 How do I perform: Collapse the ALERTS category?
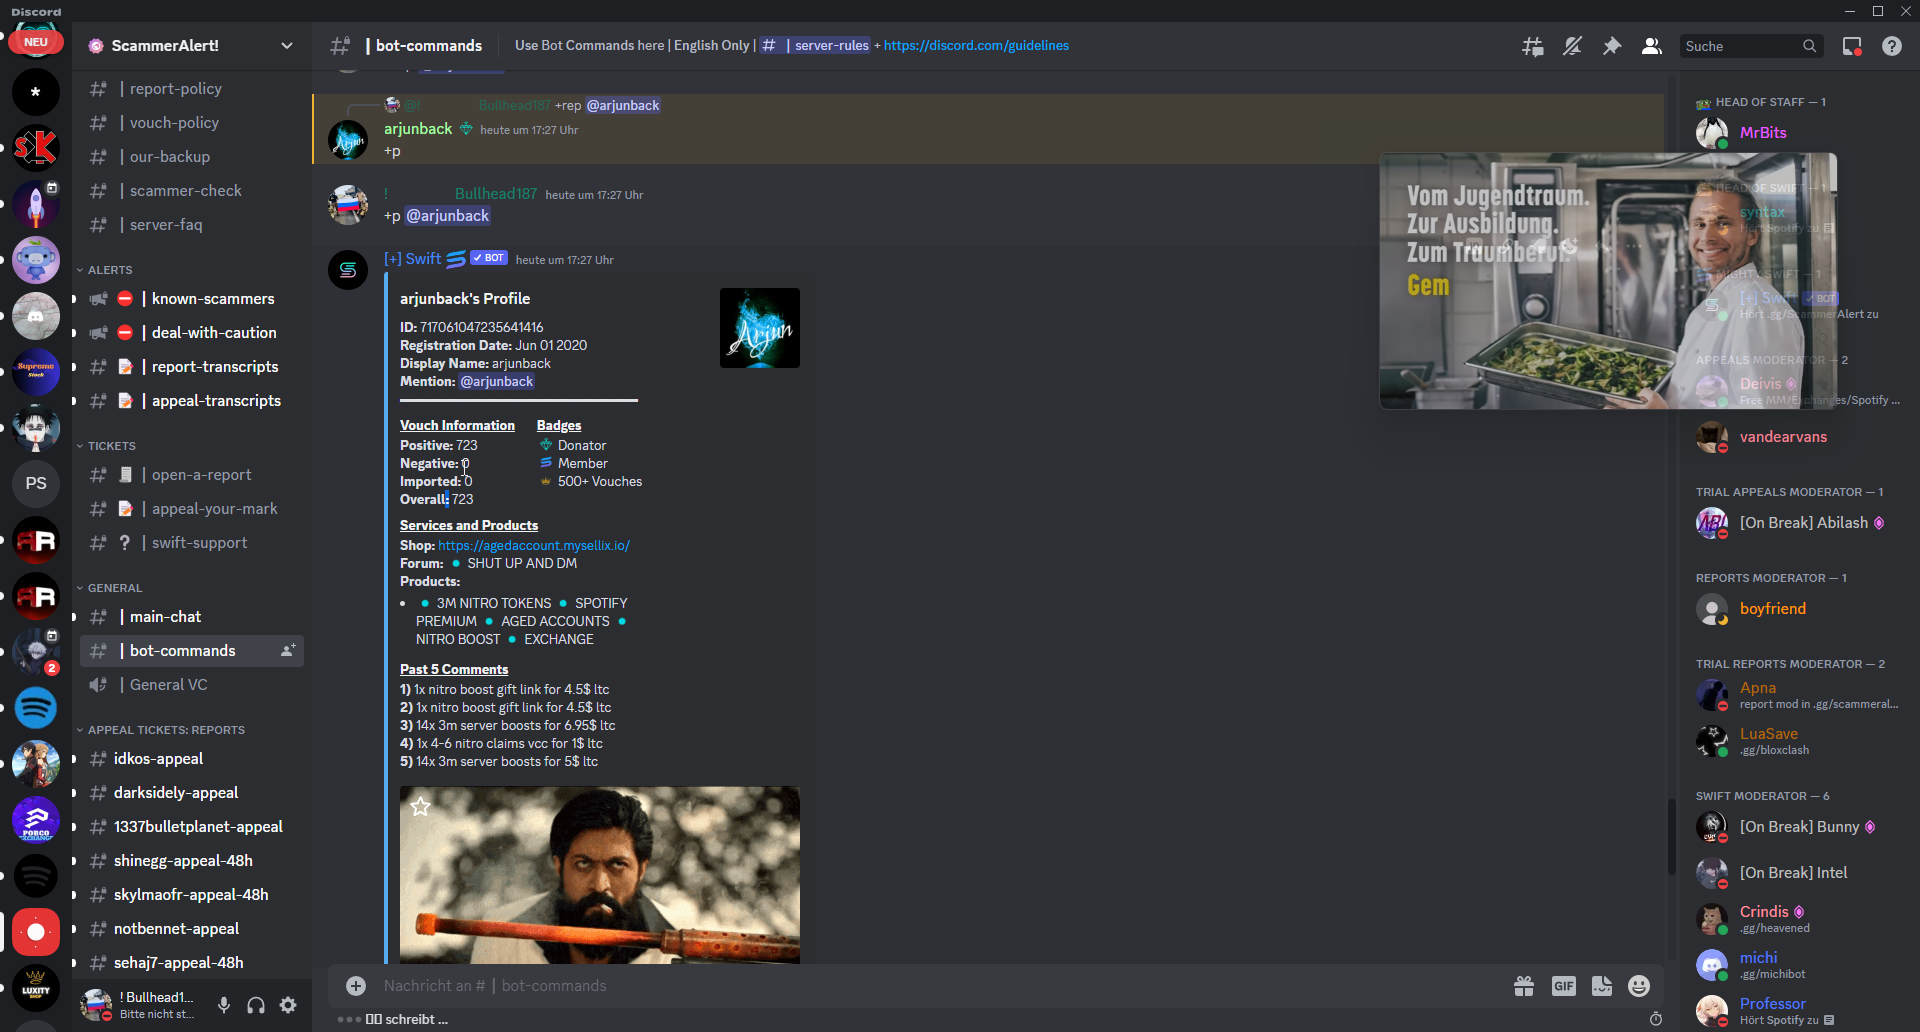[110, 270]
